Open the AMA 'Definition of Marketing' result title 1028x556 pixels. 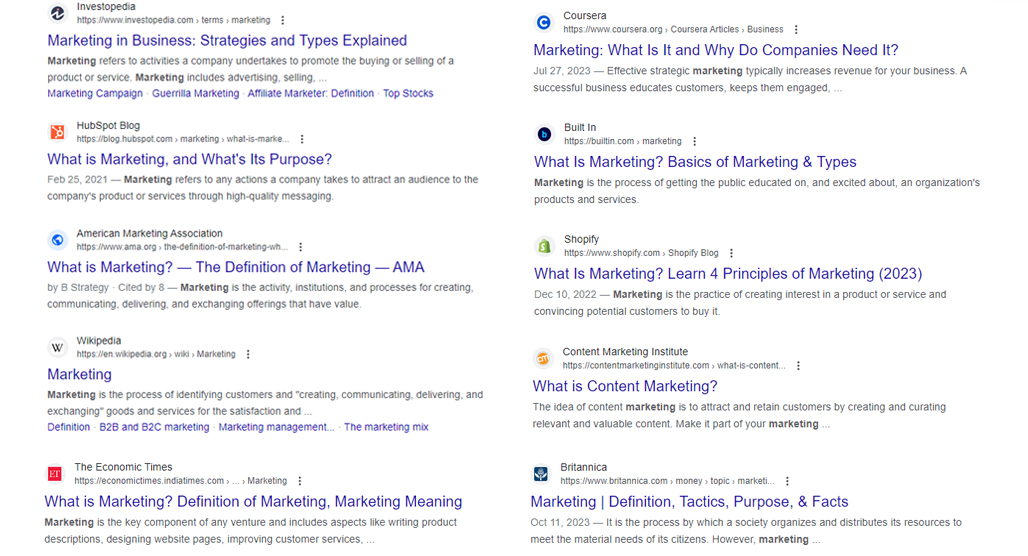pyautogui.click(x=236, y=268)
